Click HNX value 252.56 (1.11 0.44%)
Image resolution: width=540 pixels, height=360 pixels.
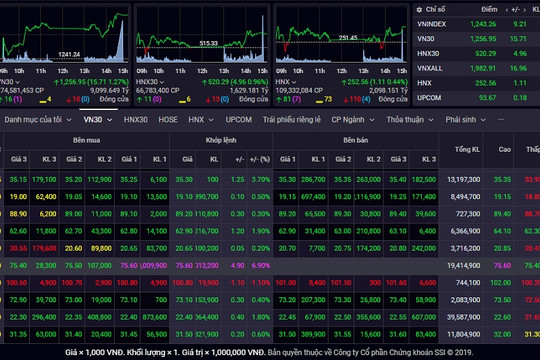(374, 82)
